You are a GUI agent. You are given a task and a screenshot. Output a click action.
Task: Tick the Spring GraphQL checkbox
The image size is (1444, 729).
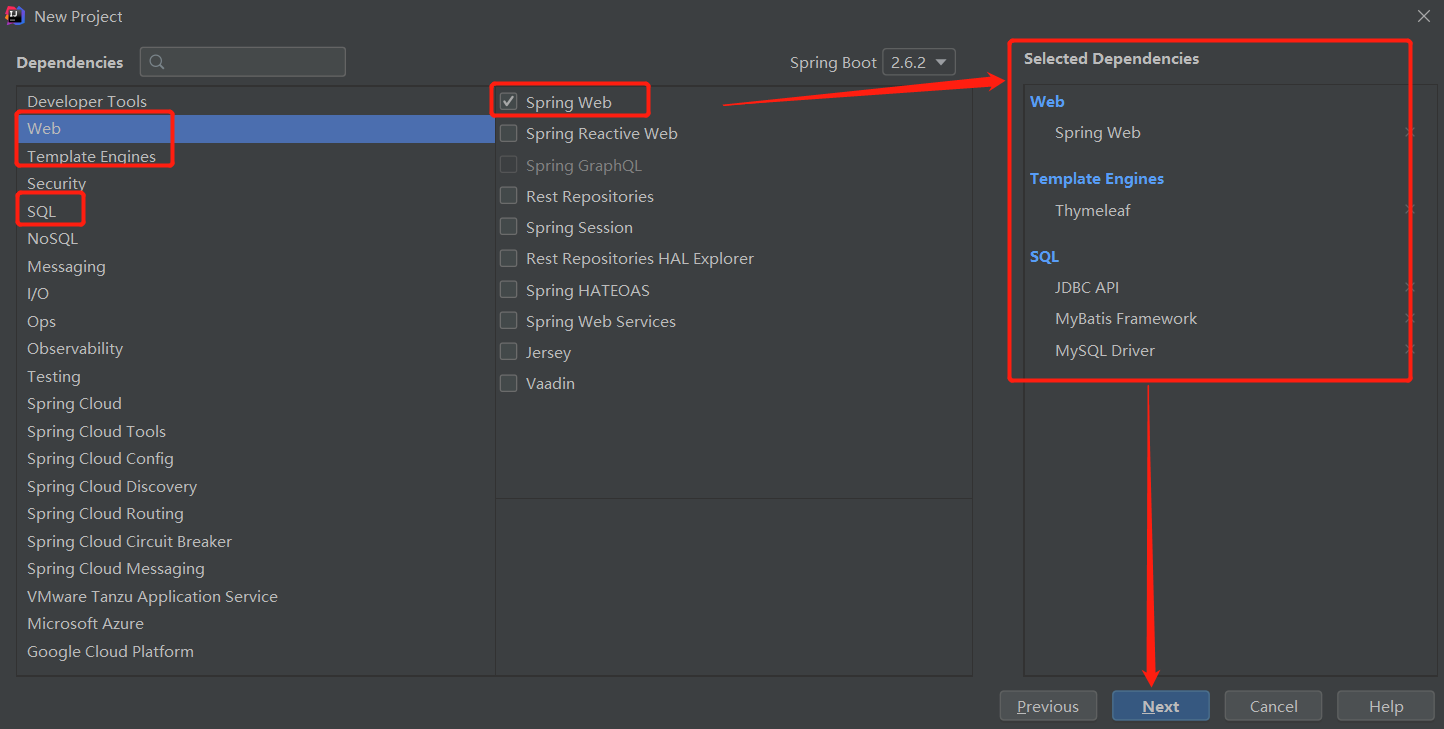pyautogui.click(x=508, y=165)
